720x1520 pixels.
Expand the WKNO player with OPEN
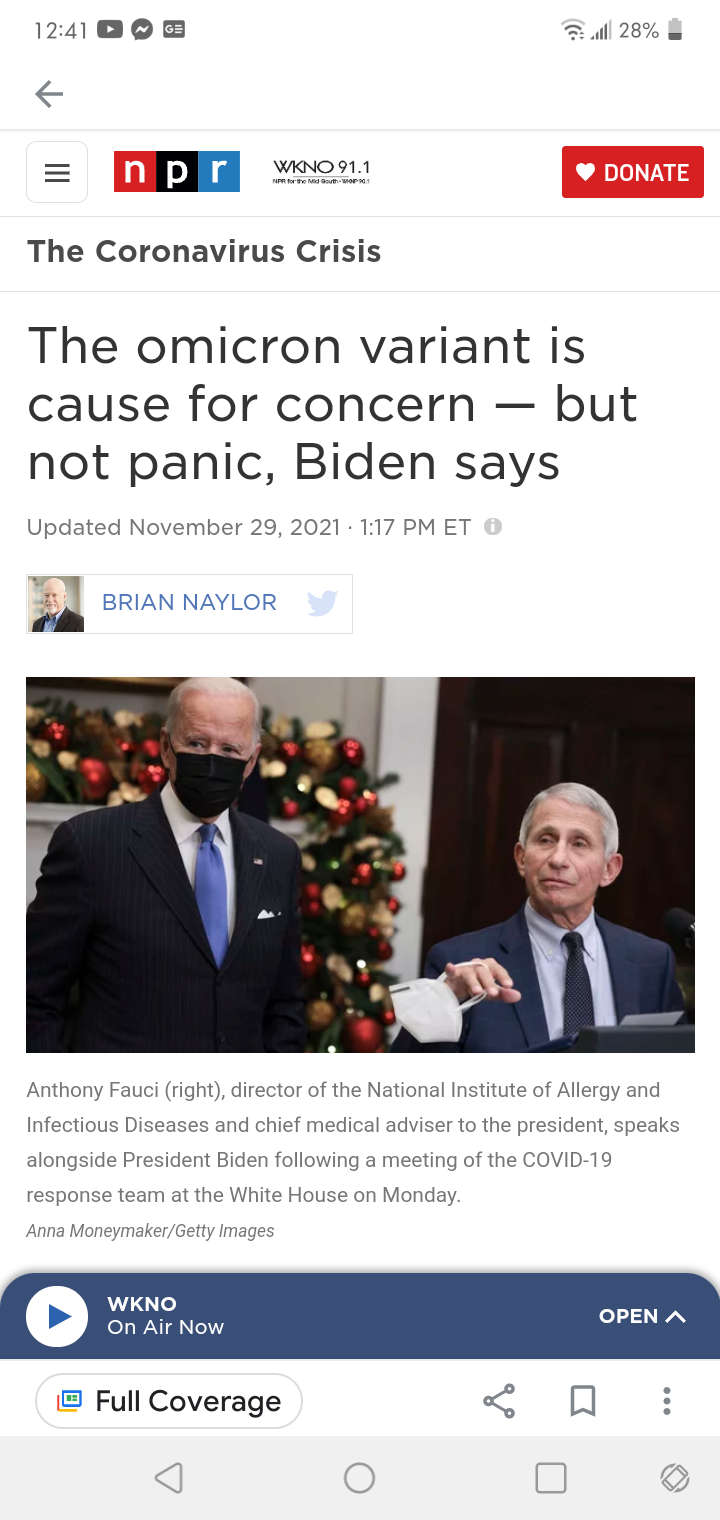tap(642, 1316)
